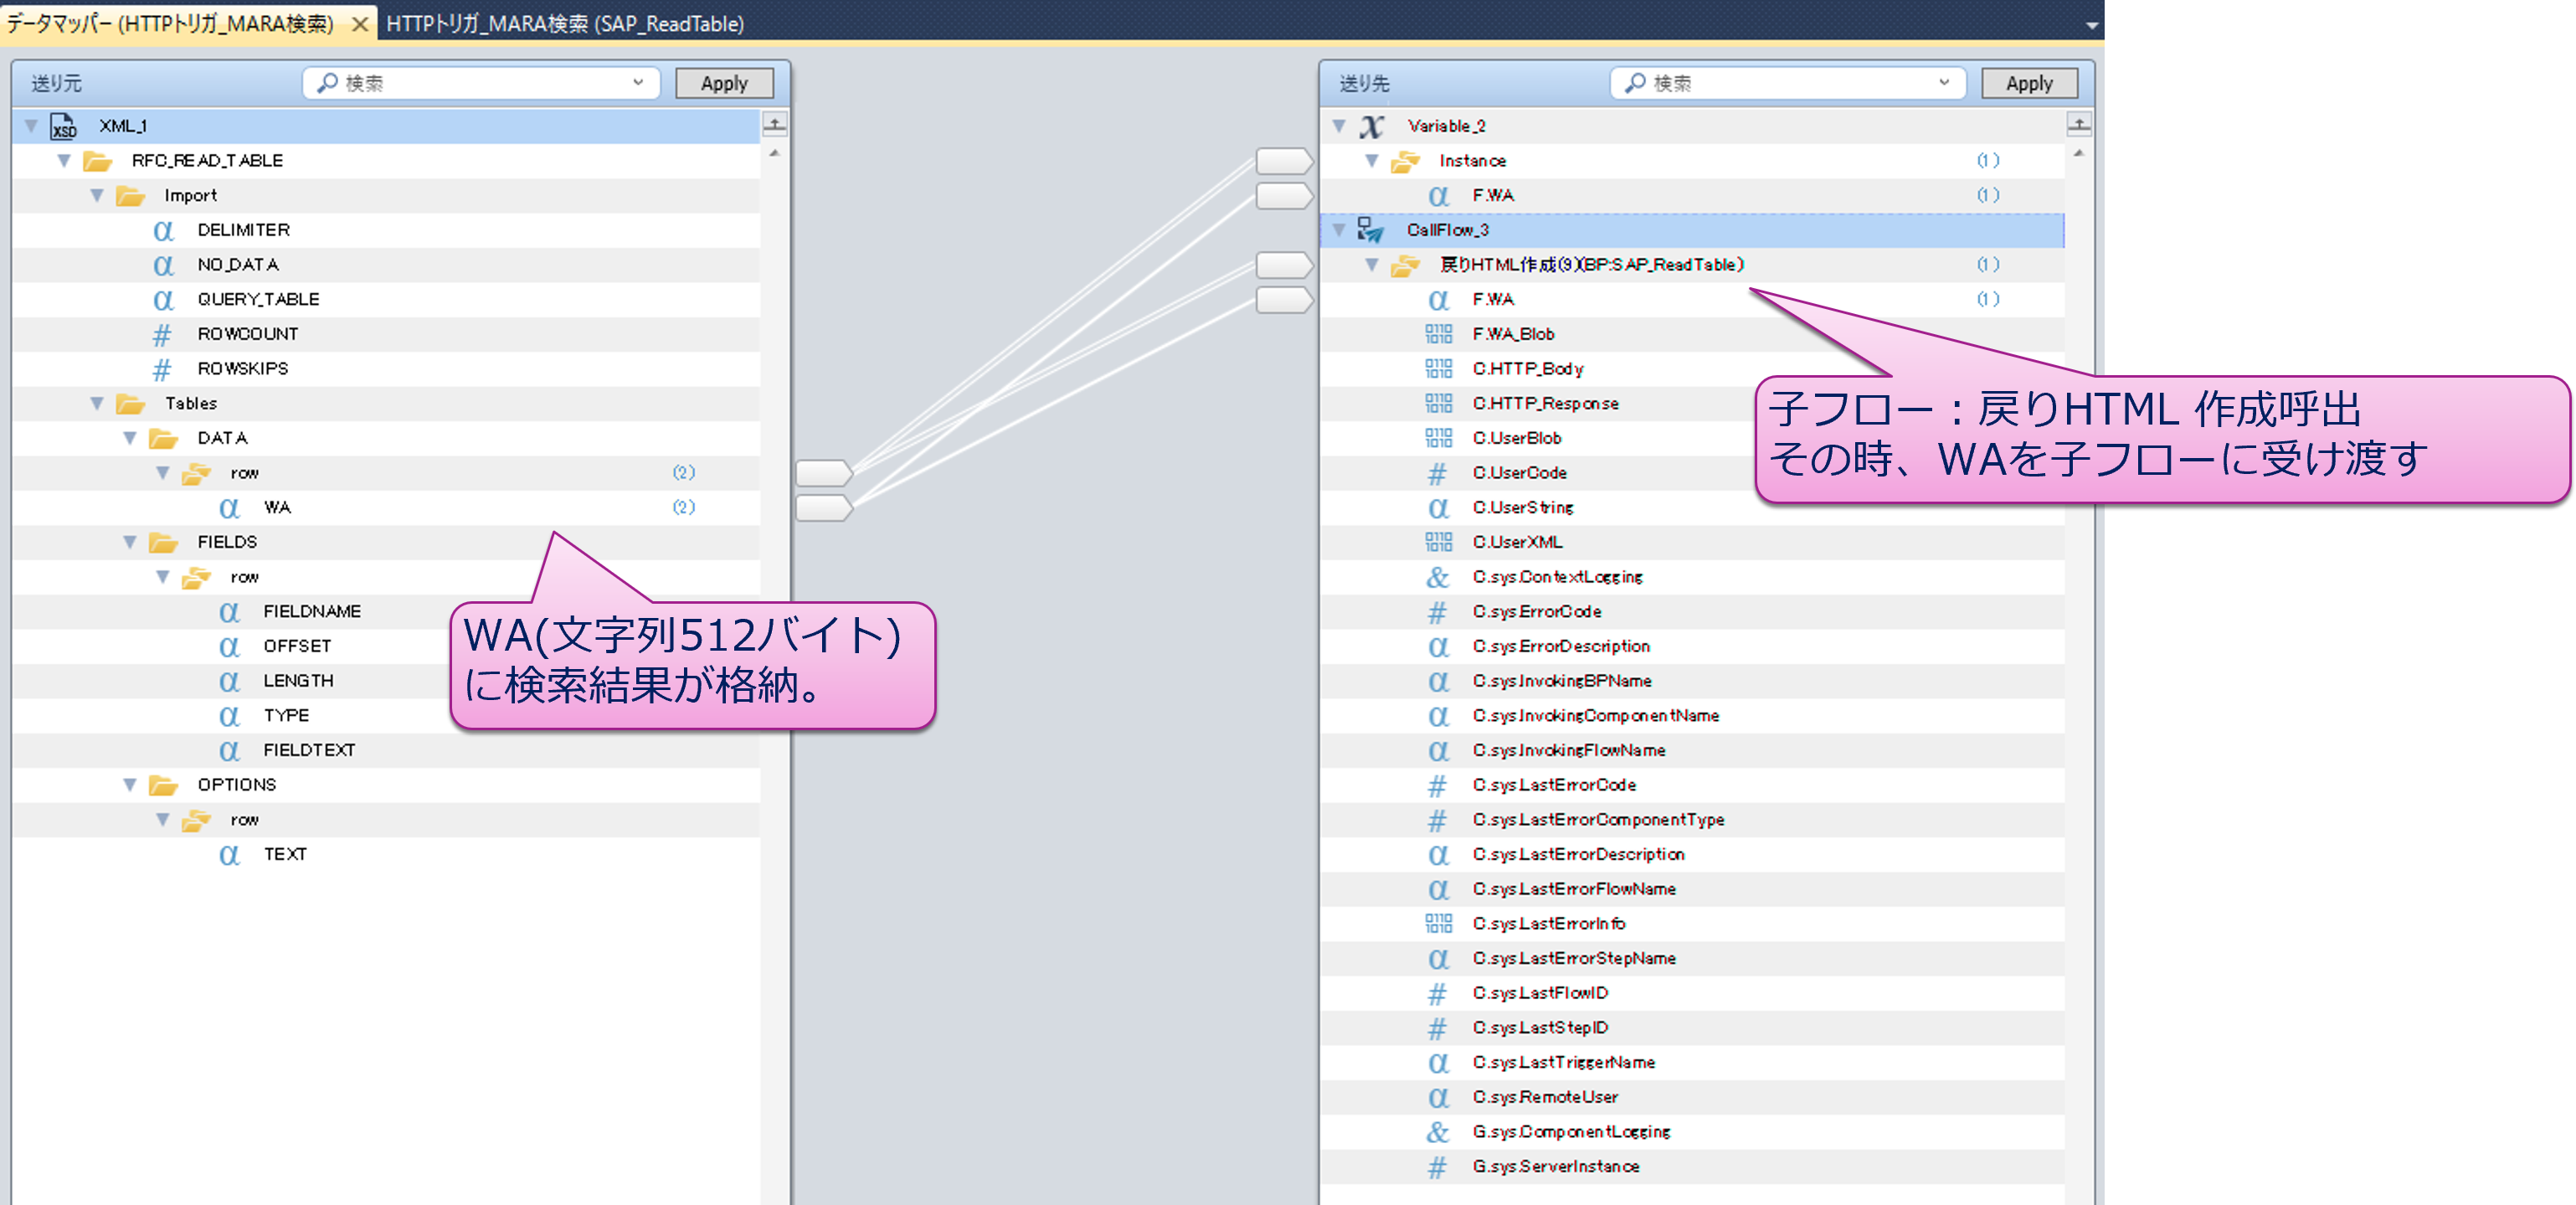2576x1205 pixels.
Task: Click the ampersand icon beside G.sys.ComponentLogging
Action: [x=1437, y=1132]
